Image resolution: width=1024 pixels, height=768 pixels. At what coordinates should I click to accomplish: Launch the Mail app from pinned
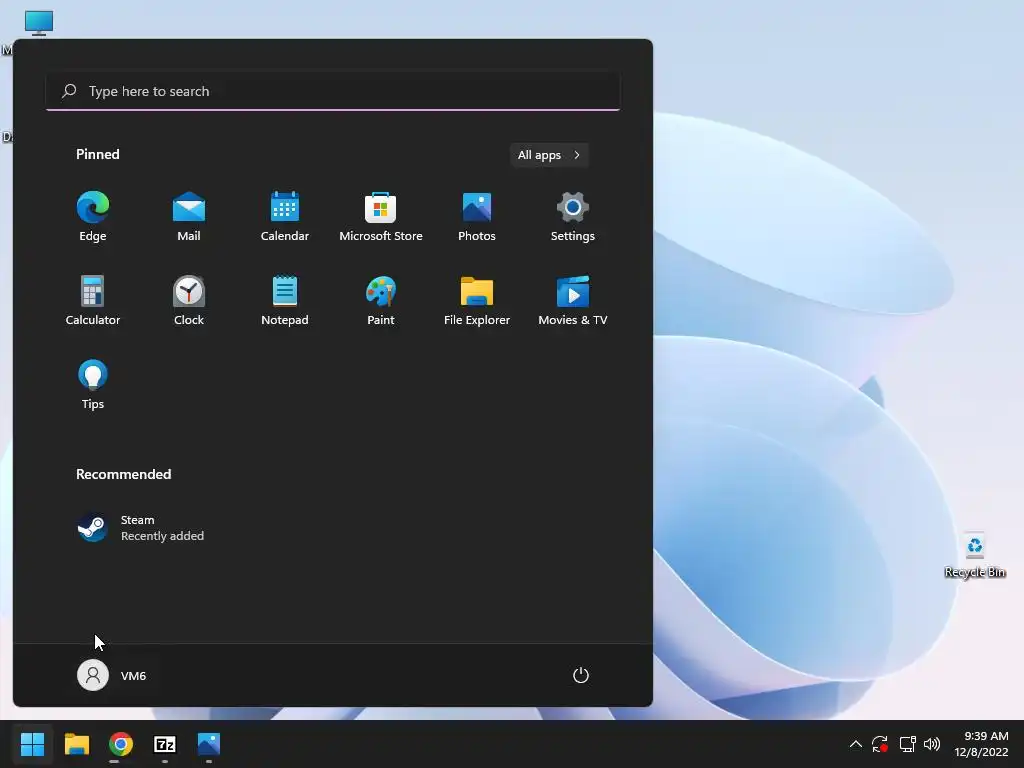click(189, 217)
